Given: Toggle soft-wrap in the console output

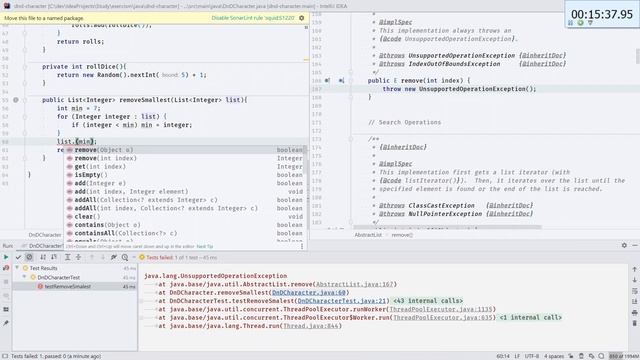Looking at the screenshot, I should [634, 291].
